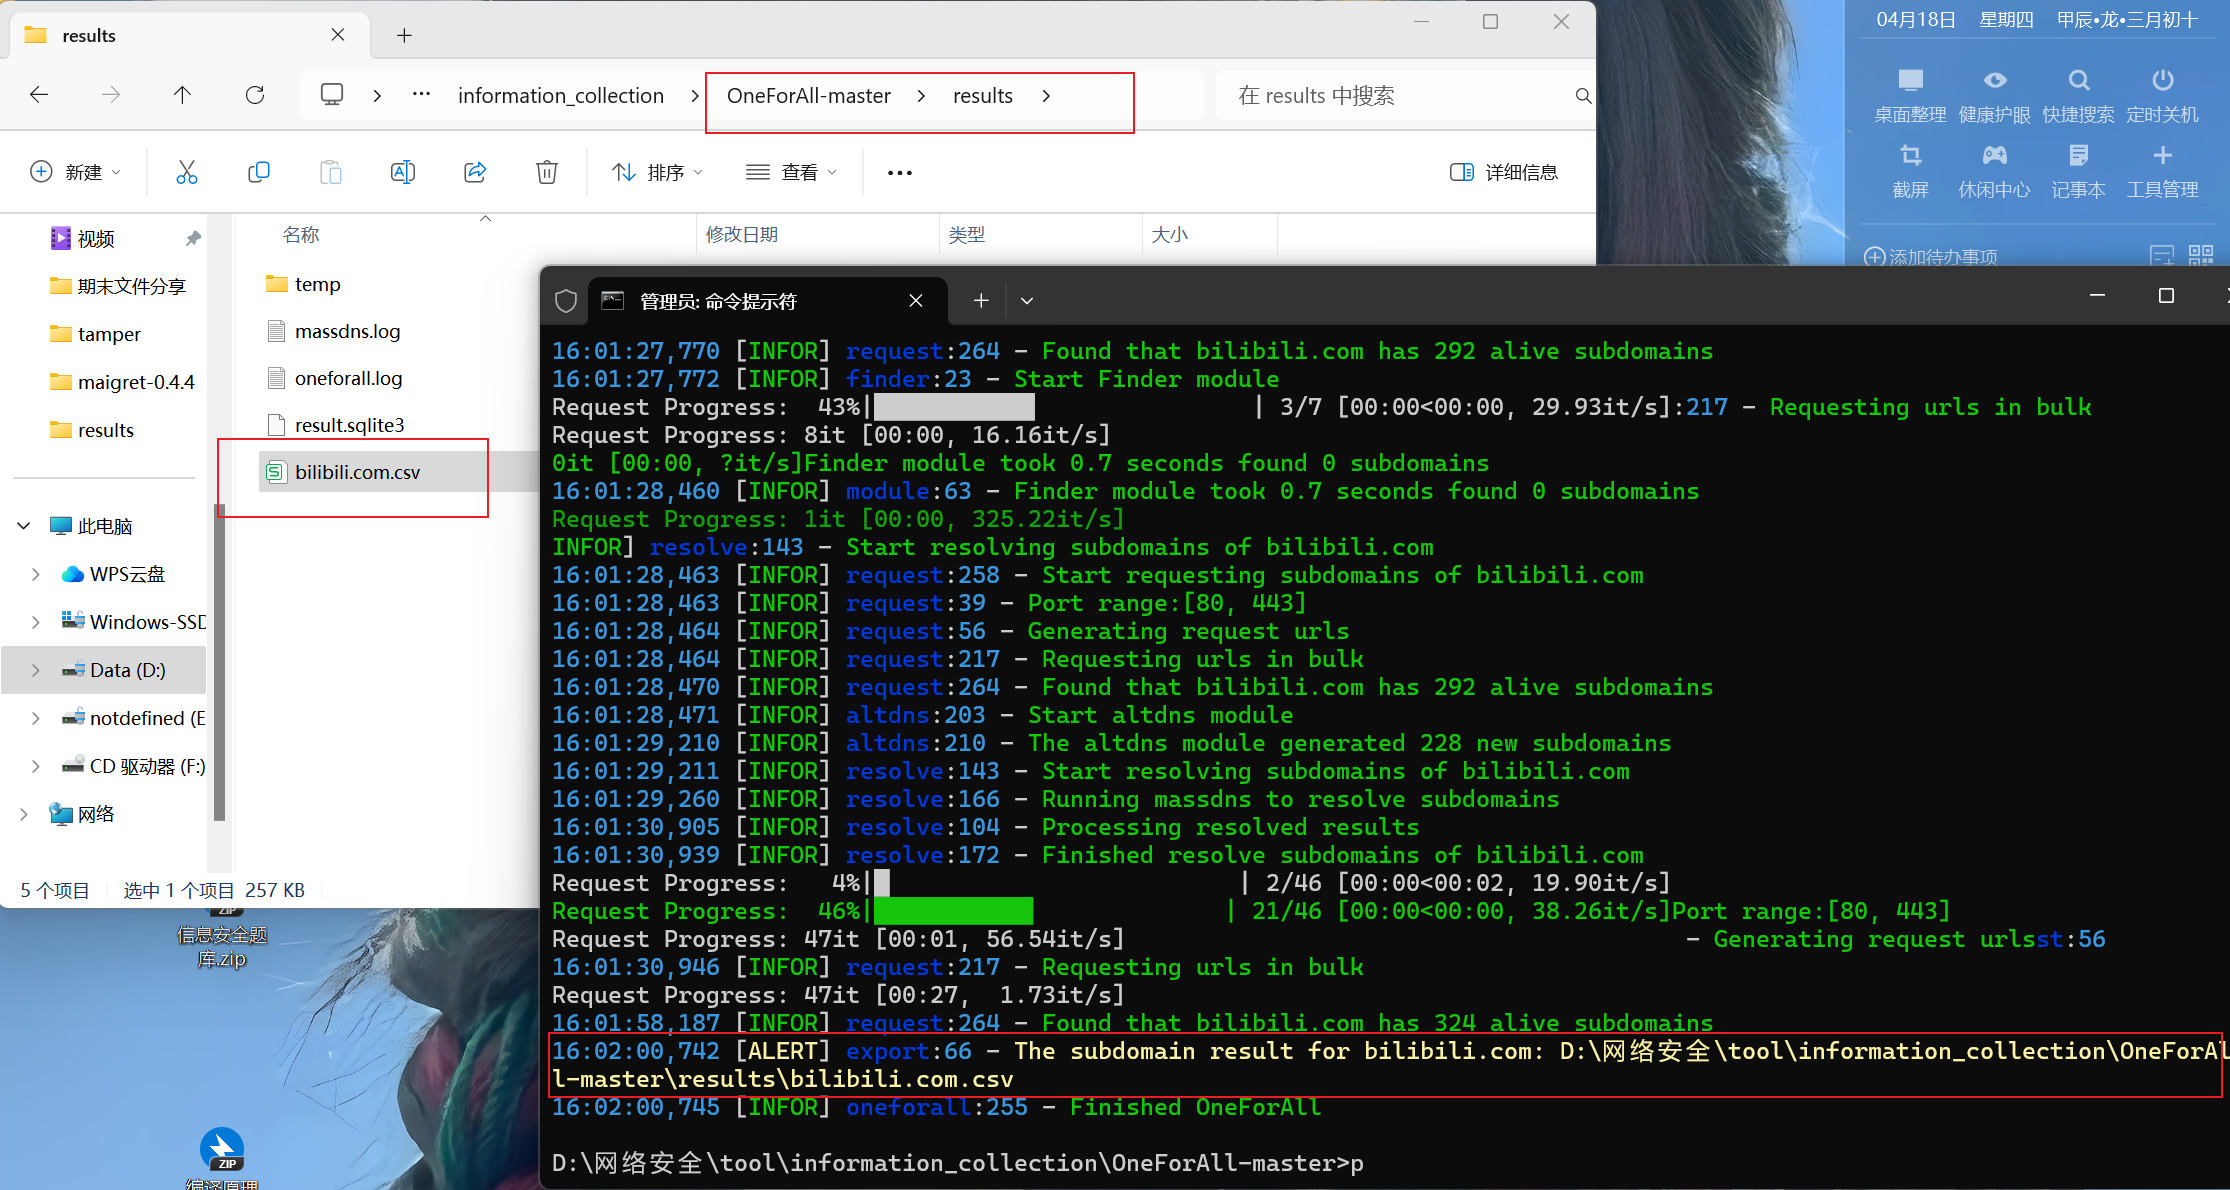Click the Delete trash can icon
The width and height of the screenshot is (2230, 1190).
[x=547, y=172]
